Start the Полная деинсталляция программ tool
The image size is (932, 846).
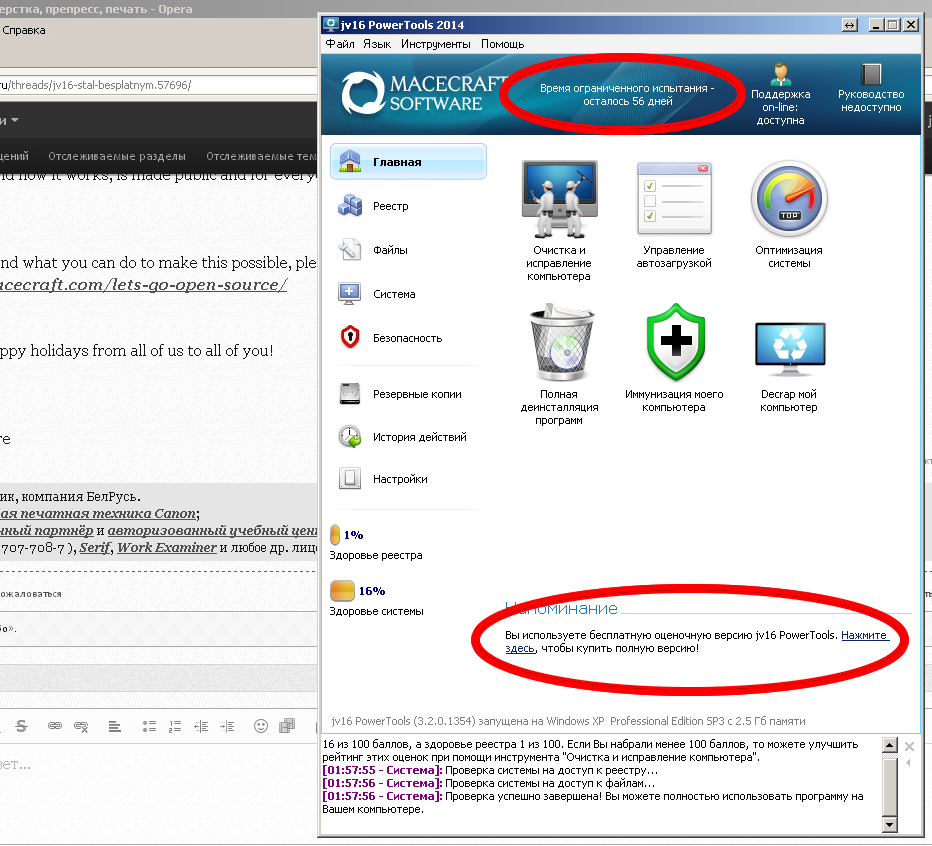point(559,364)
